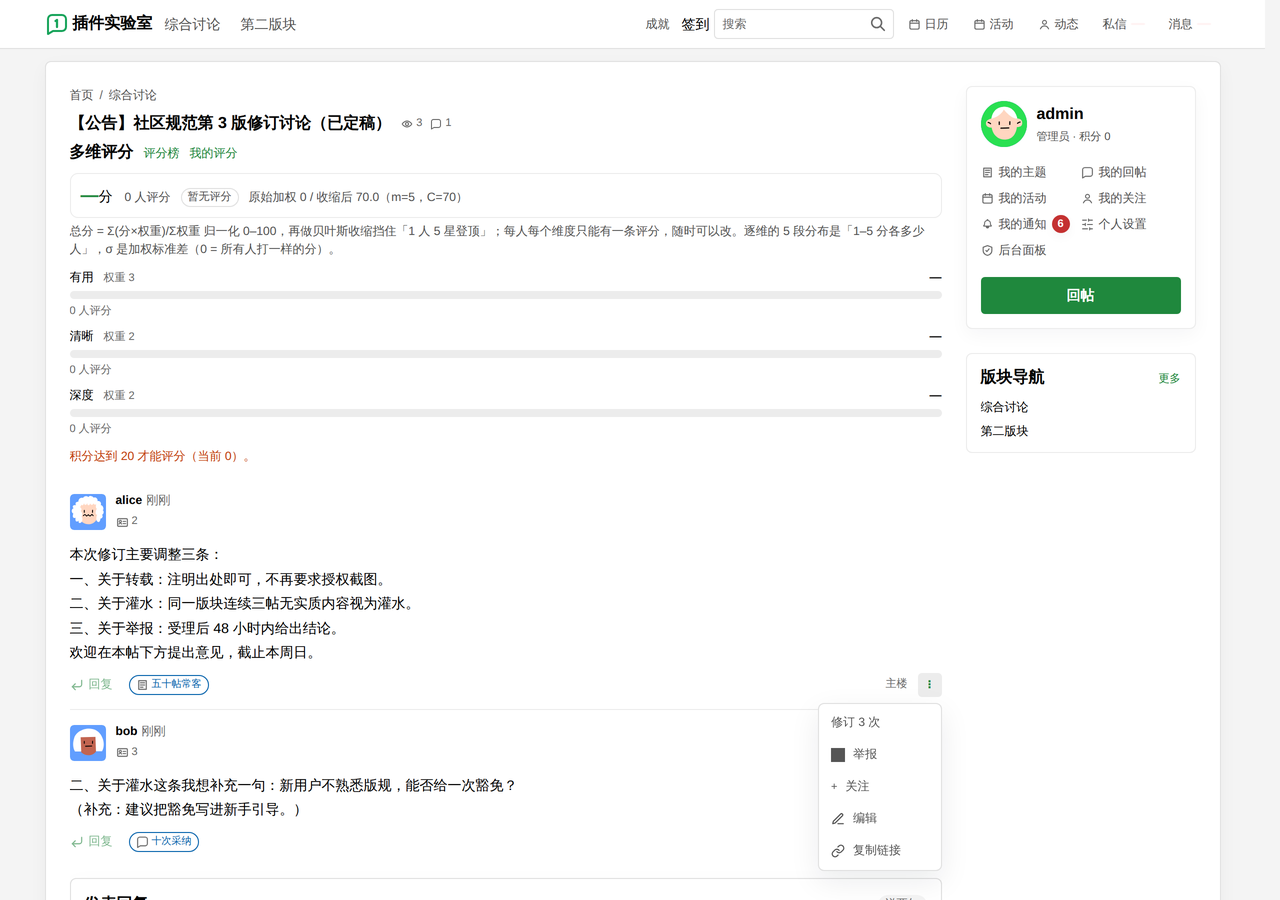Open 我的活动 in user panel
This screenshot has width=1280, height=900.
point(1014,198)
